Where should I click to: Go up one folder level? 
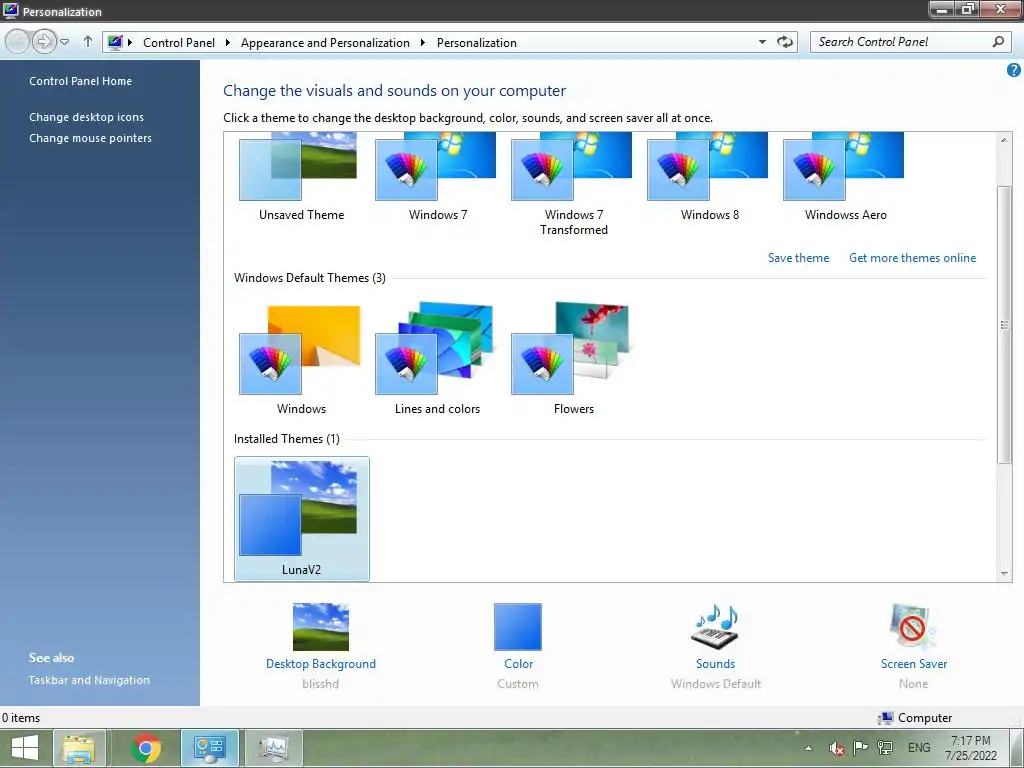click(x=88, y=41)
